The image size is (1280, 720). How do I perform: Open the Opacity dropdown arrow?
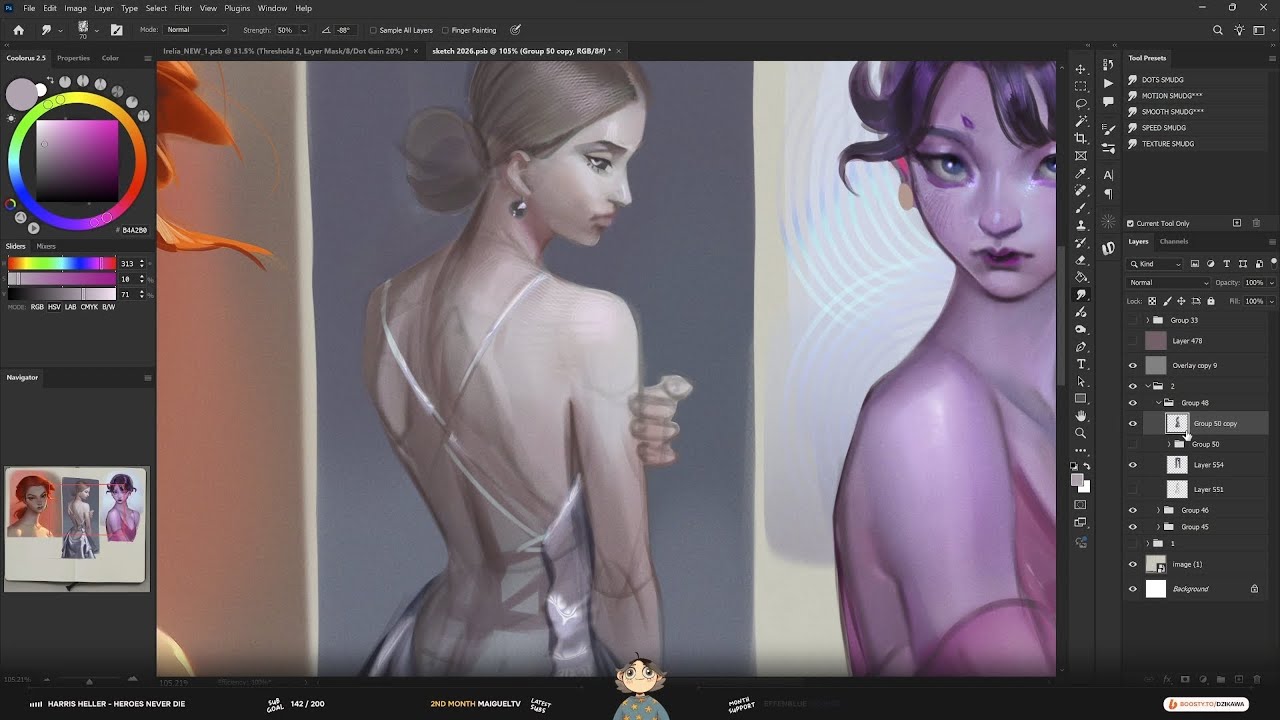pyautogui.click(x=1271, y=283)
